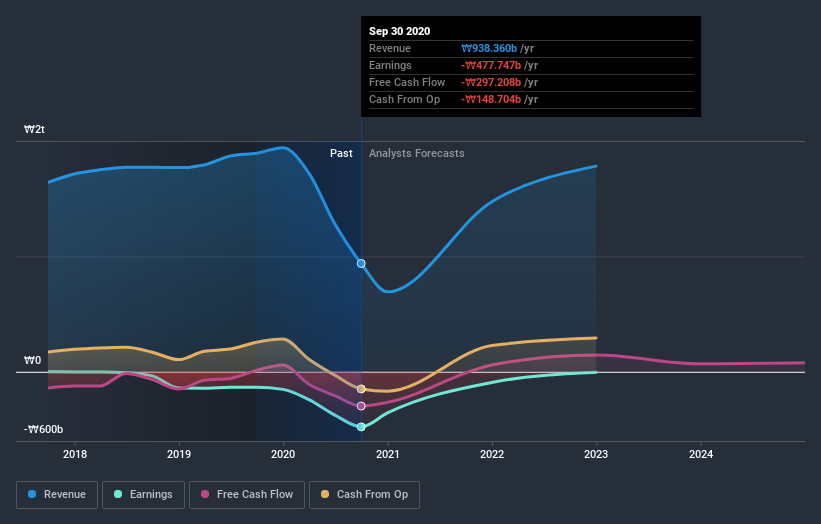This screenshot has width=821, height=524.
Task: Click the -₩148.704b cash from op value
Action: (x=491, y=99)
